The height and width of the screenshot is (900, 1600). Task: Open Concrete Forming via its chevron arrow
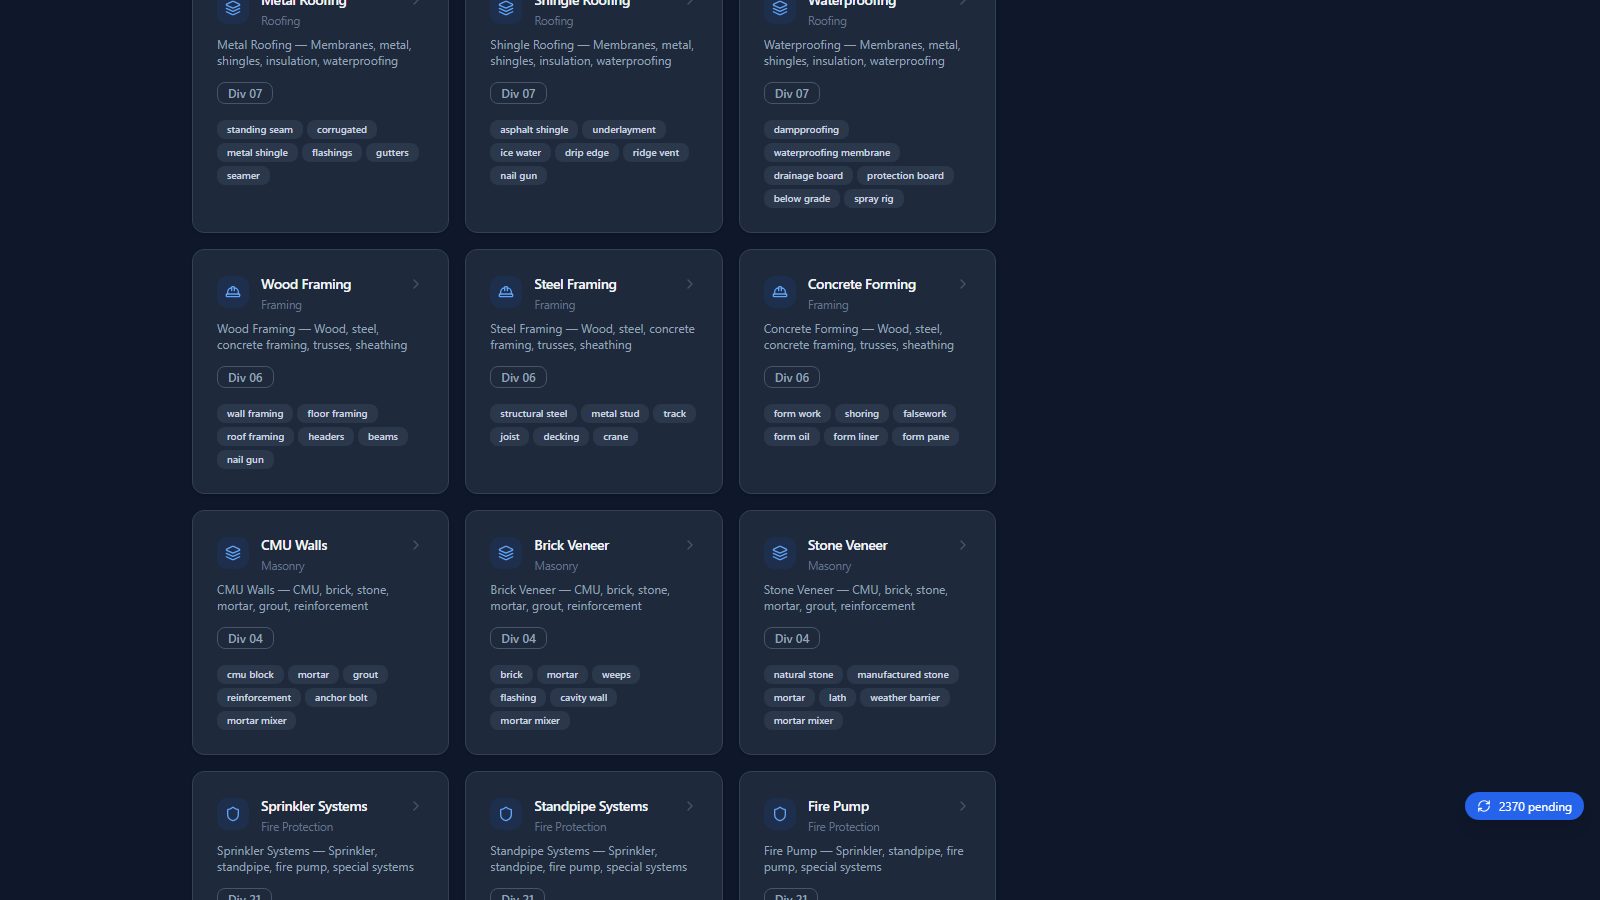pos(963,284)
